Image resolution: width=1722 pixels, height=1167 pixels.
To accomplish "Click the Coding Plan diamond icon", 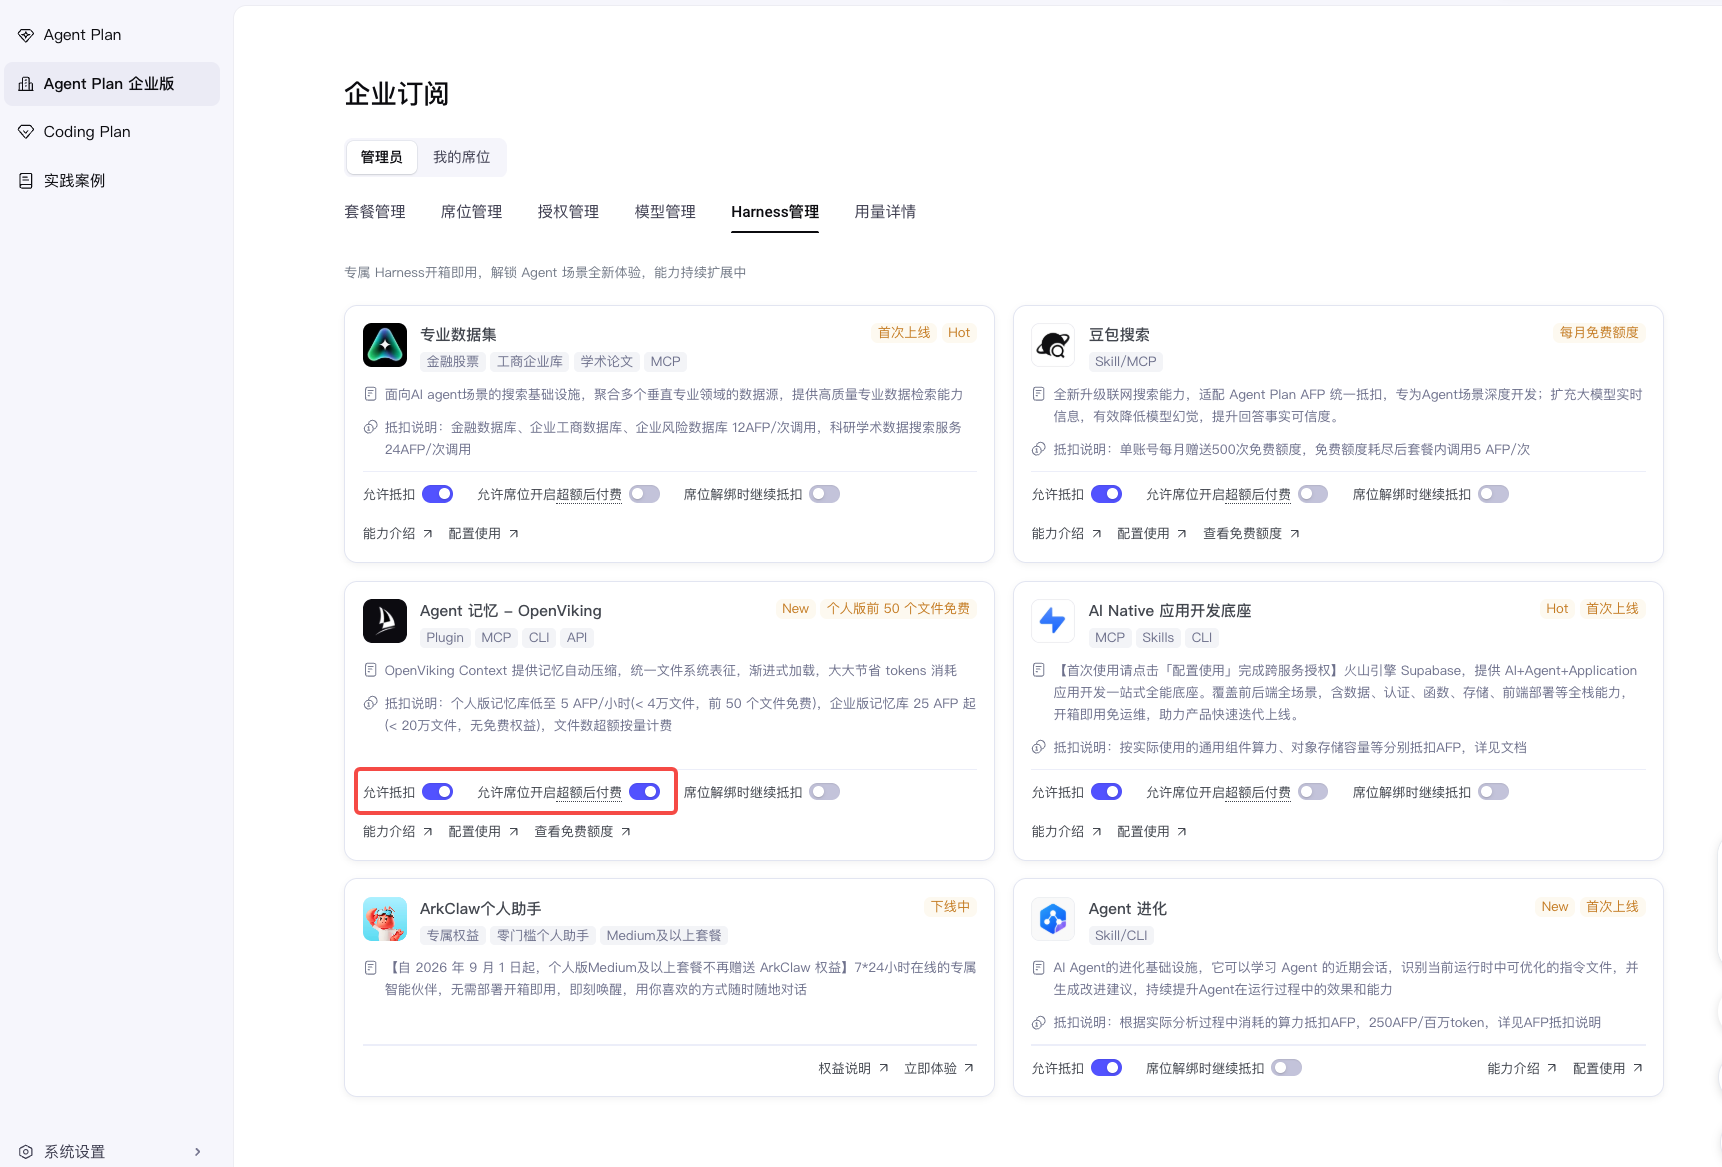I will coord(26,132).
